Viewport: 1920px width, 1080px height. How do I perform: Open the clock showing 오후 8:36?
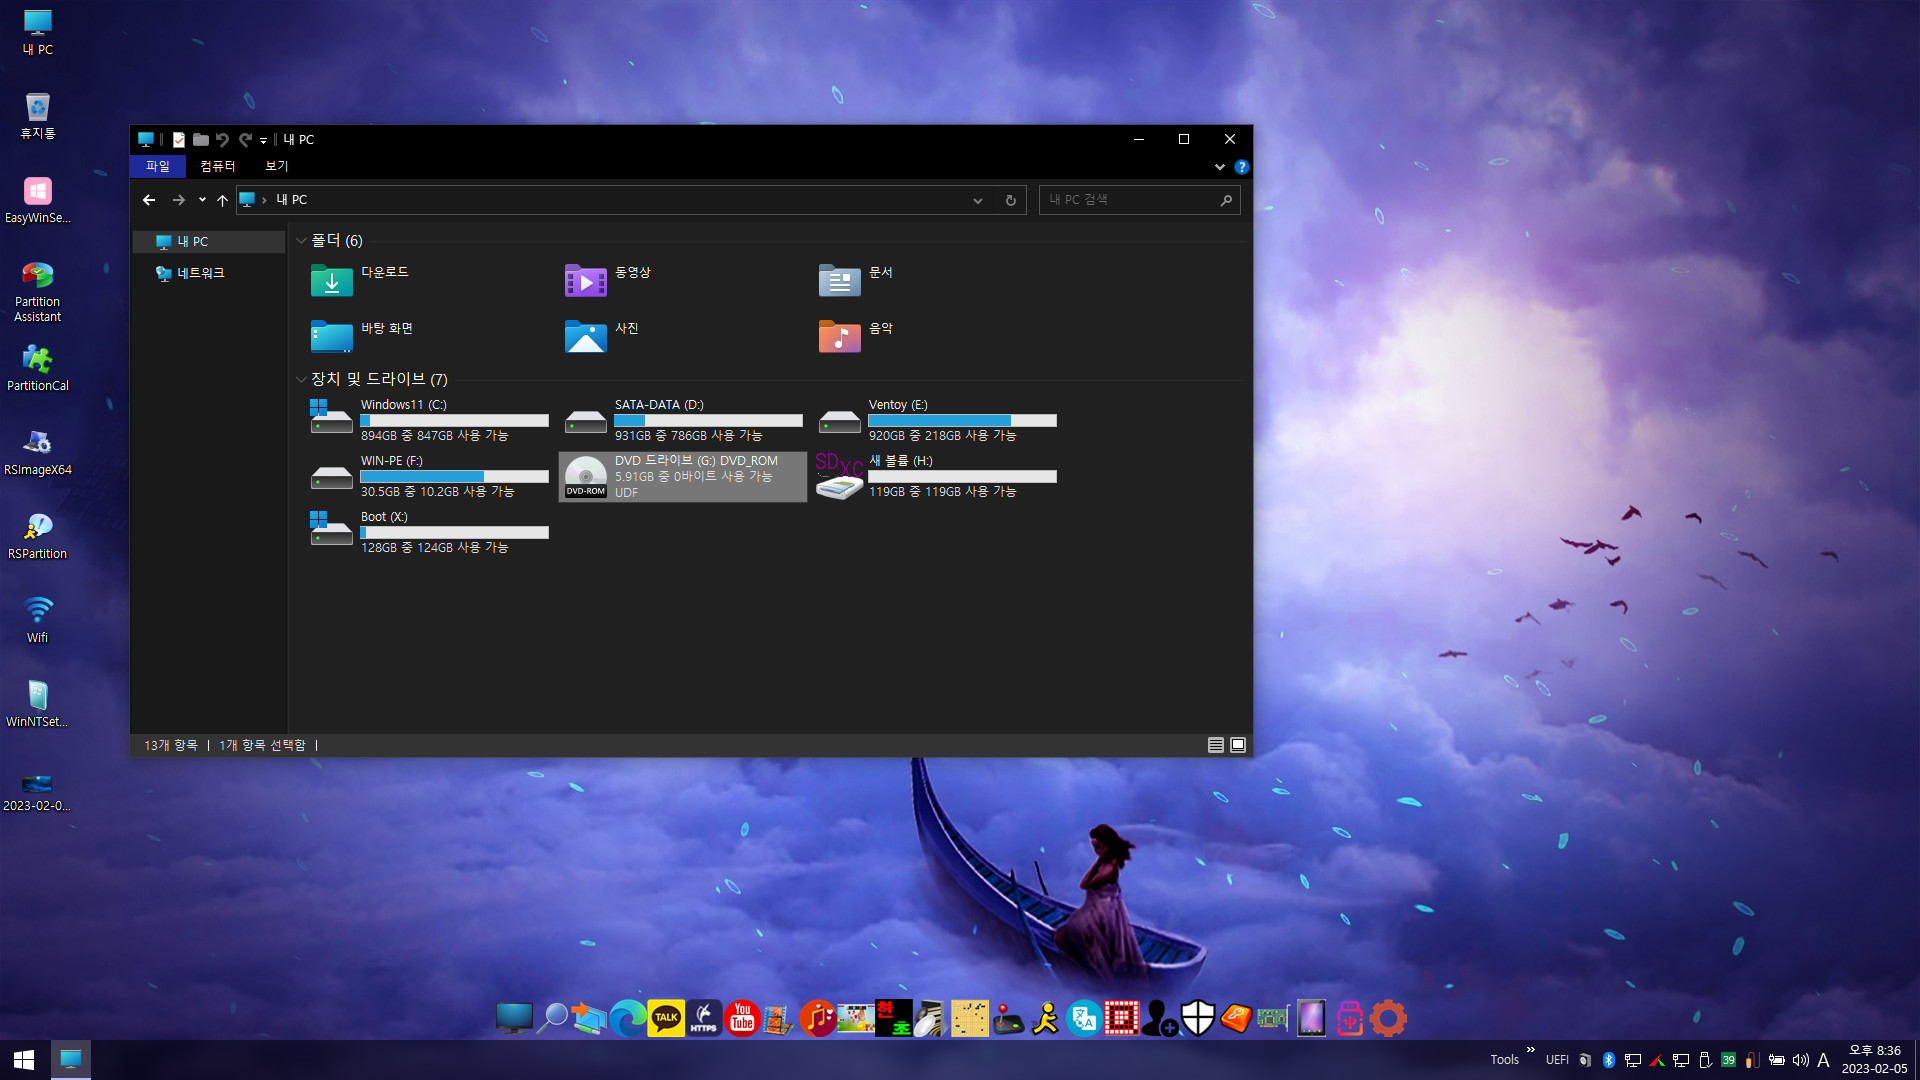tap(1874, 1060)
